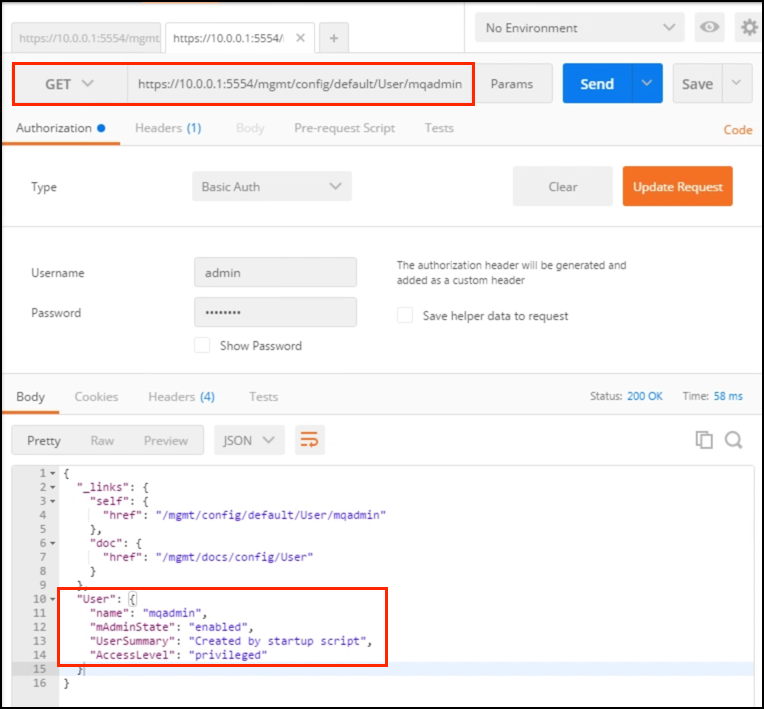Close the active request tab
This screenshot has height=709, width=764.
301,38
